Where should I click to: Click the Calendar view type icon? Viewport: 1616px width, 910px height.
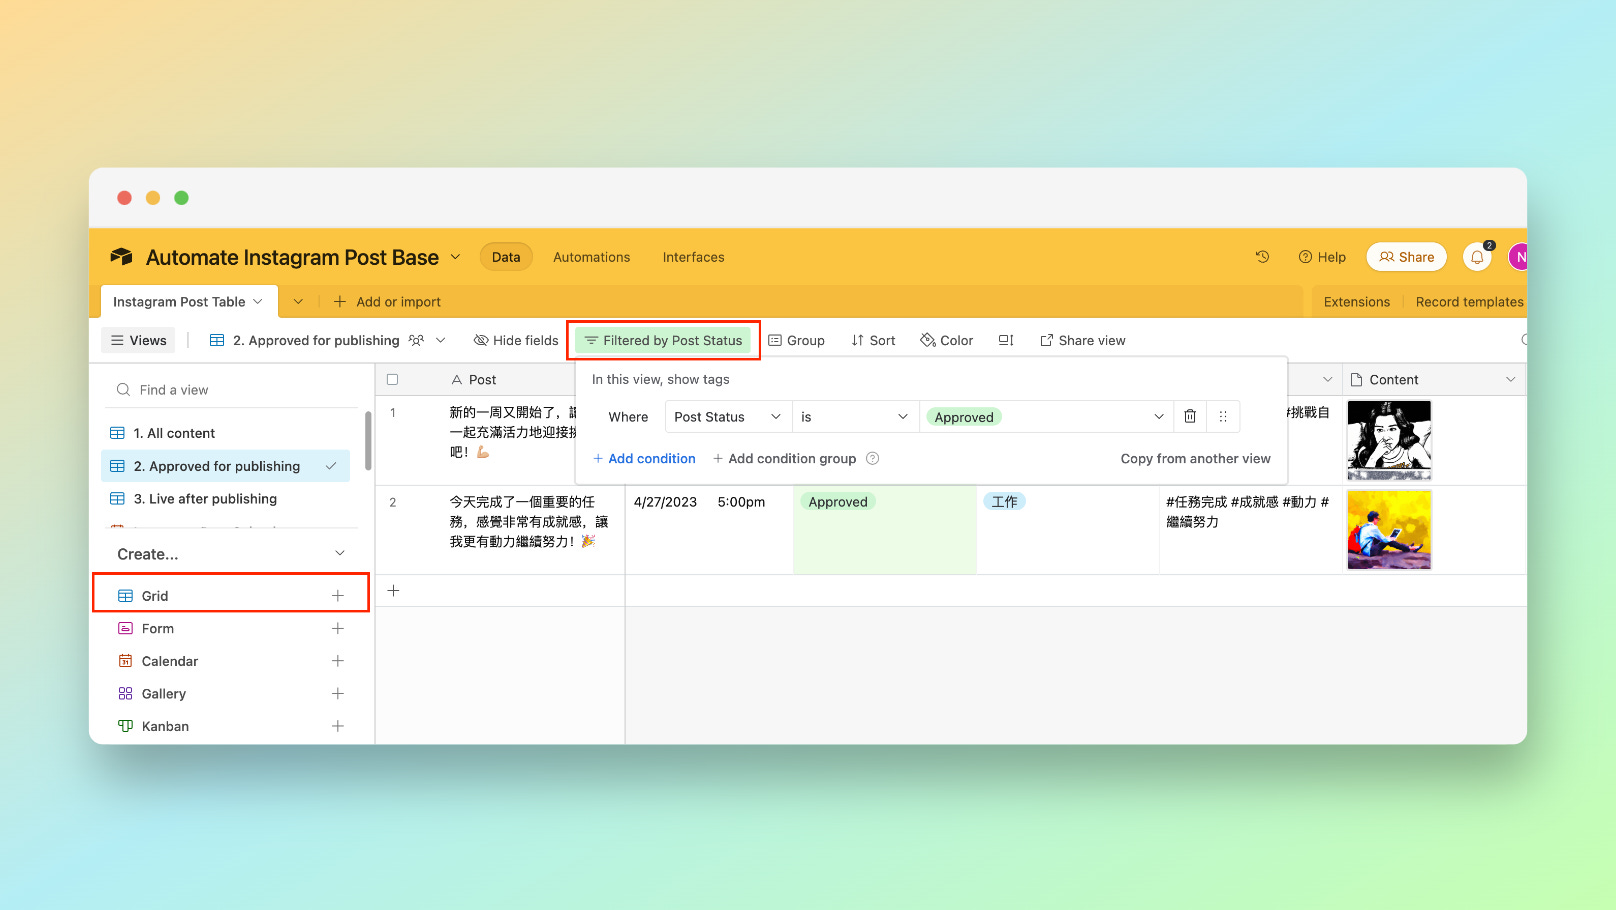click(125, 661)
